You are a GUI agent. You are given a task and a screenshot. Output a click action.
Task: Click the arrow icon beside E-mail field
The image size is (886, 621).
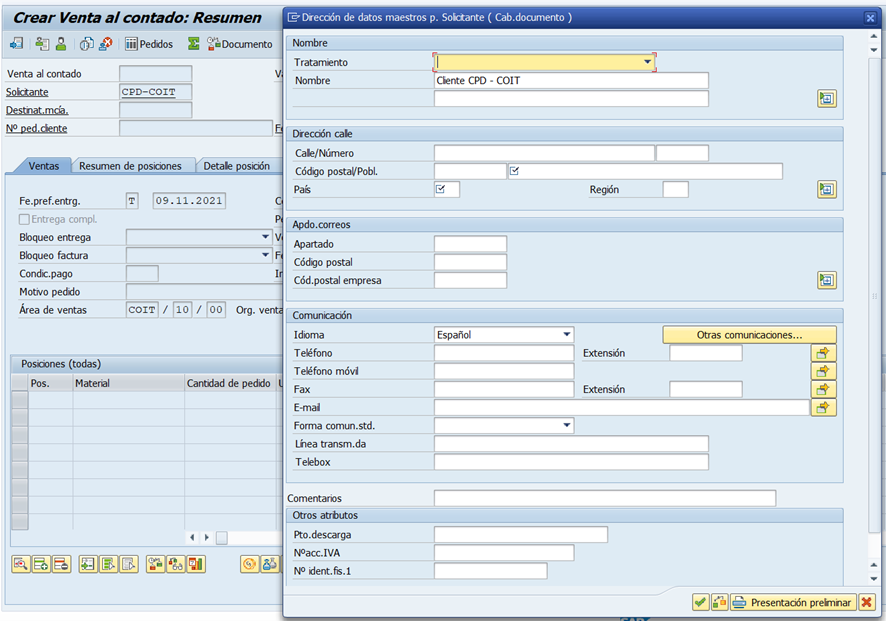click(823, 407)
